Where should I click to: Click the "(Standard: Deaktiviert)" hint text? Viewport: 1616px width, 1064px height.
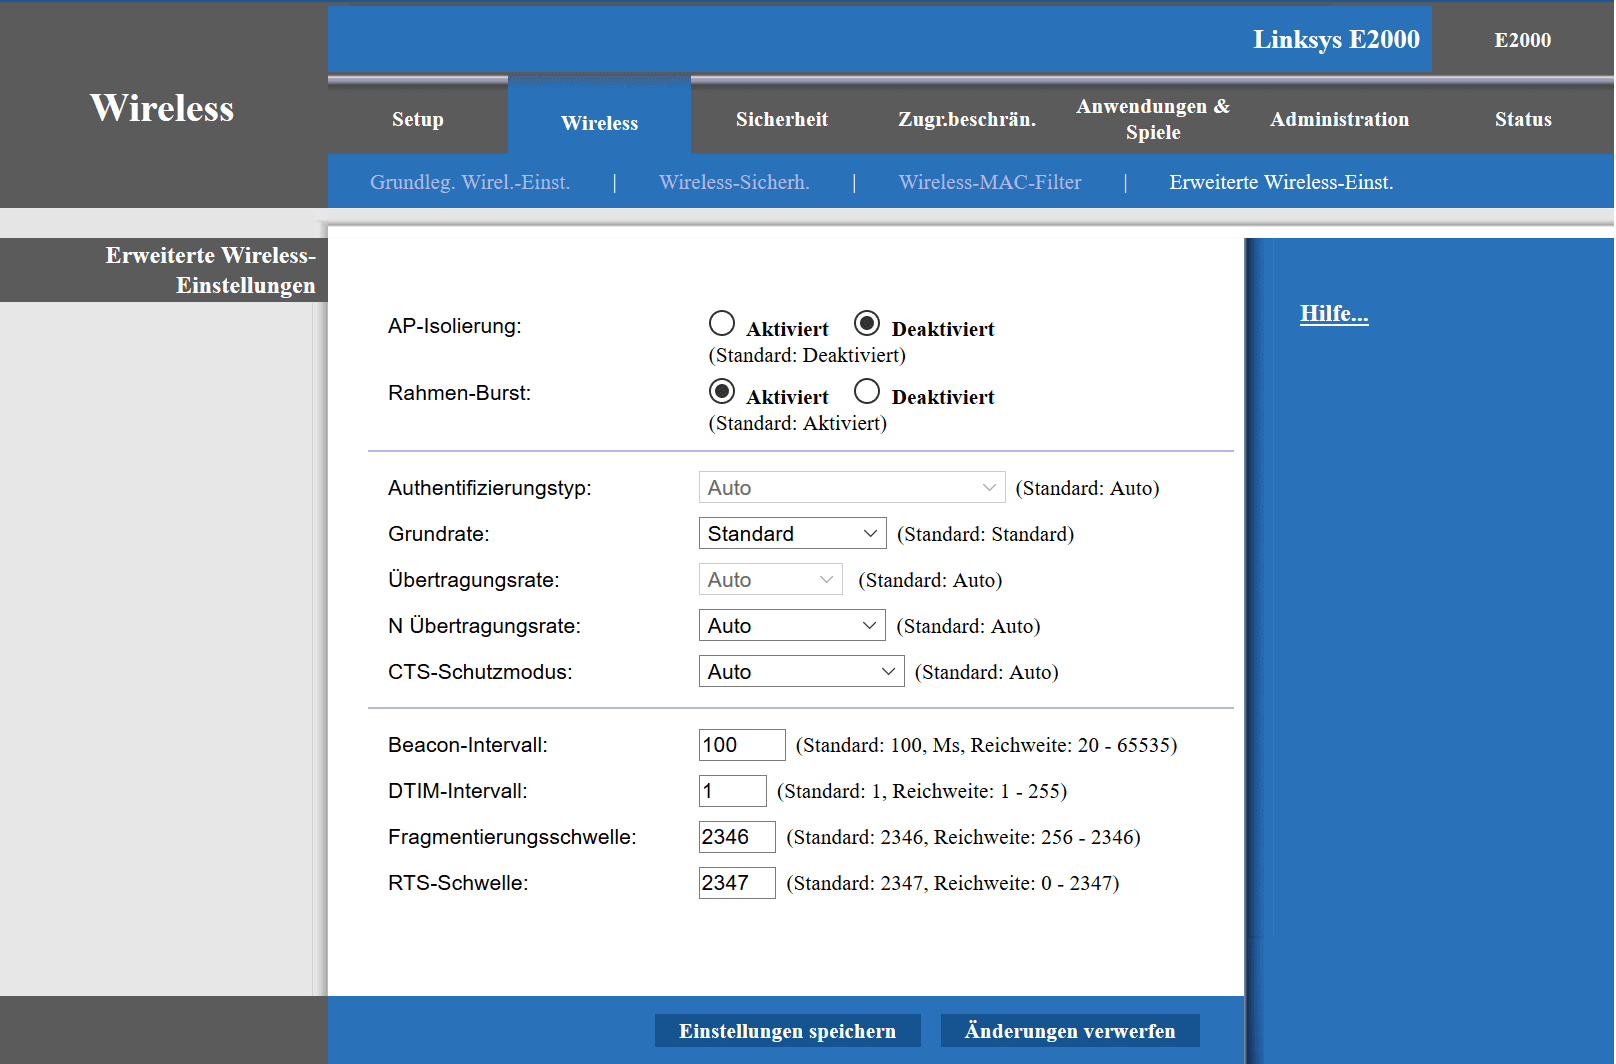pyautogui.click(x=807, y=355)
